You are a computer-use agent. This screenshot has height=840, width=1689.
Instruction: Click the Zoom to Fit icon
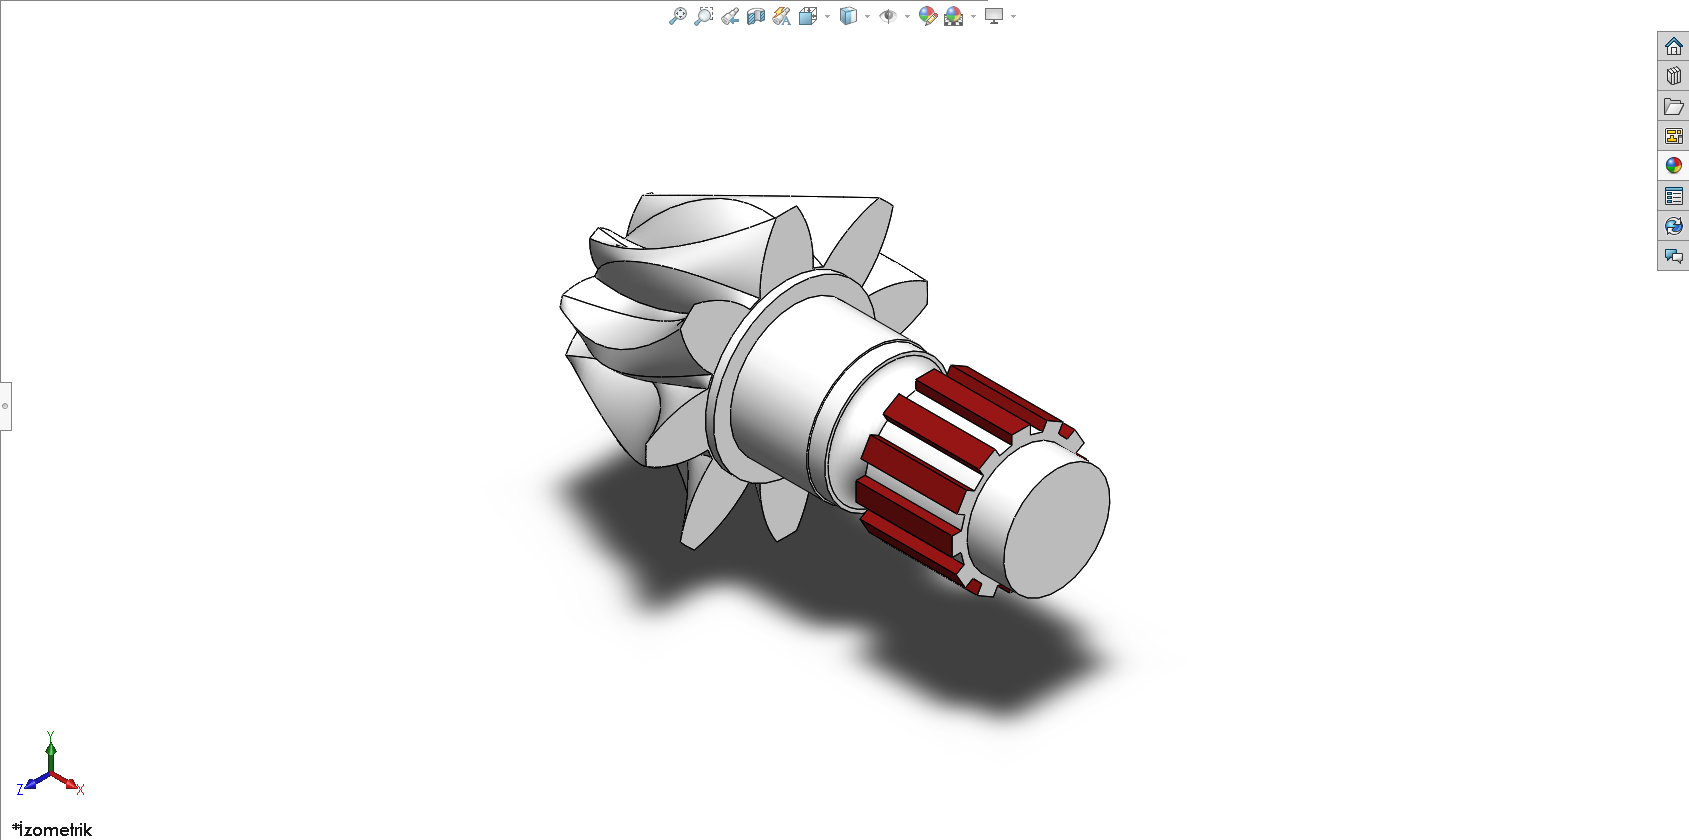click(x=678, y=16)
